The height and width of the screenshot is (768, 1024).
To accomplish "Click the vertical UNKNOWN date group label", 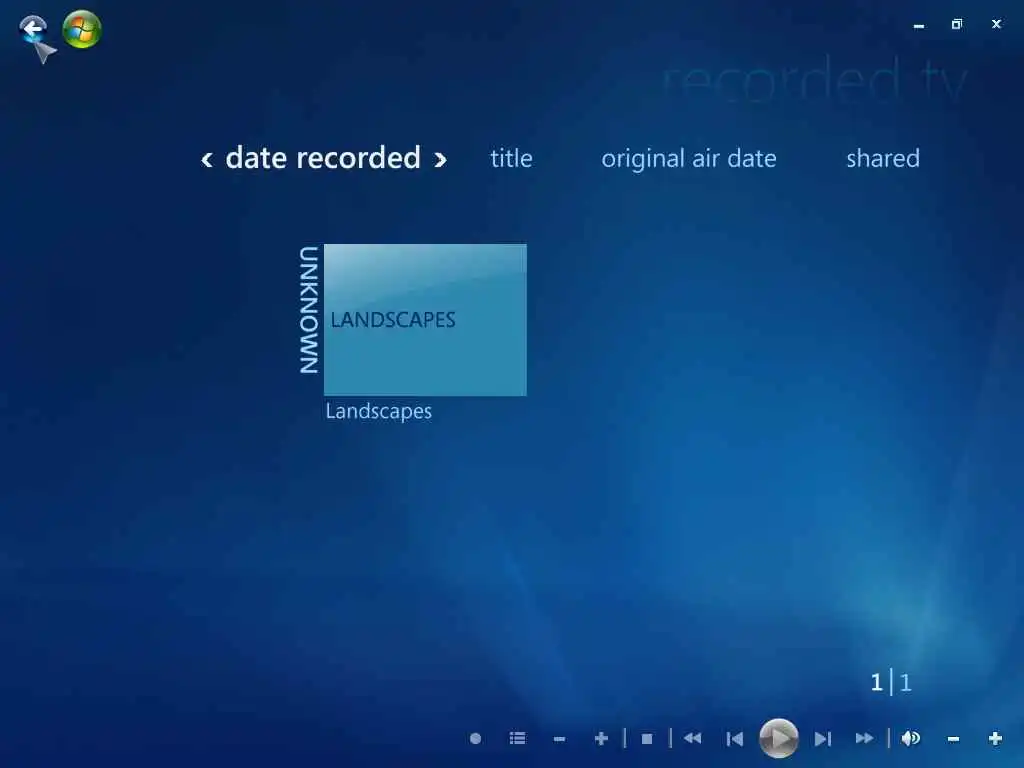I will pyautogui.click(x=308, y=310).
